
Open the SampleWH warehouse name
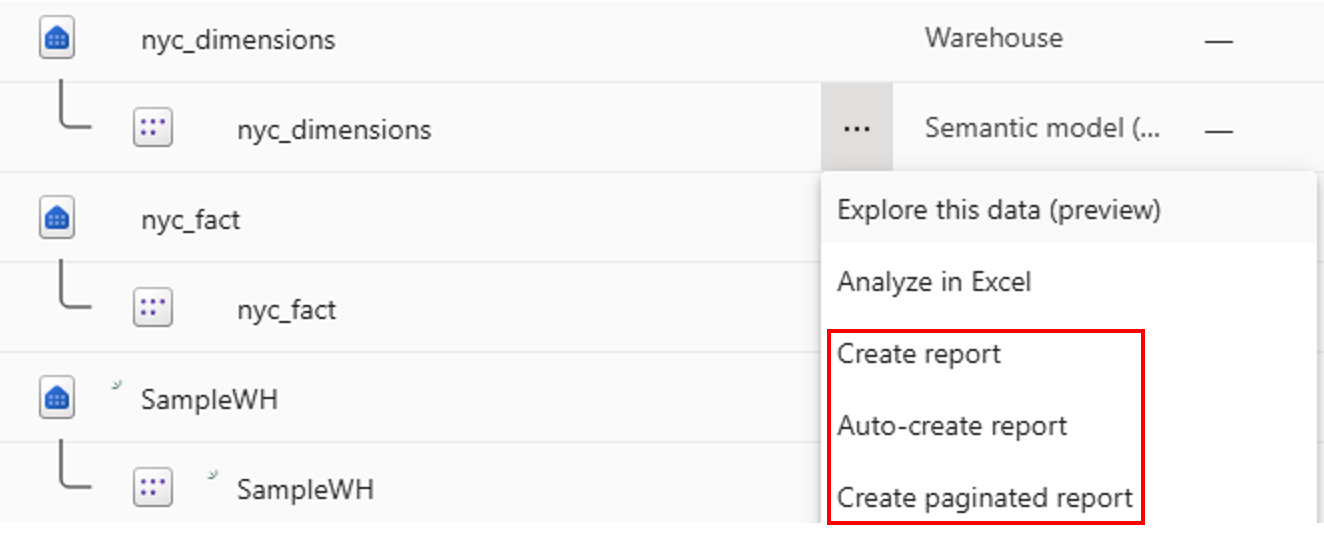click(209, 400)
